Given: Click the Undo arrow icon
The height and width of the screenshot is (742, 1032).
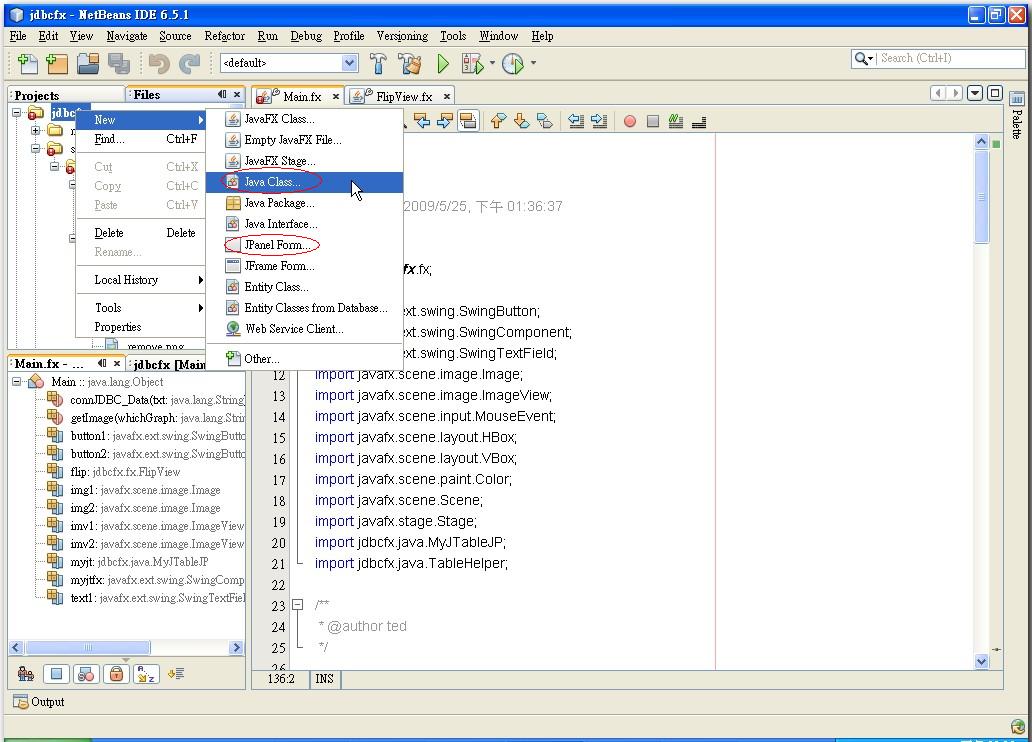Looking at the screenshot, I should tap(159, 63).
